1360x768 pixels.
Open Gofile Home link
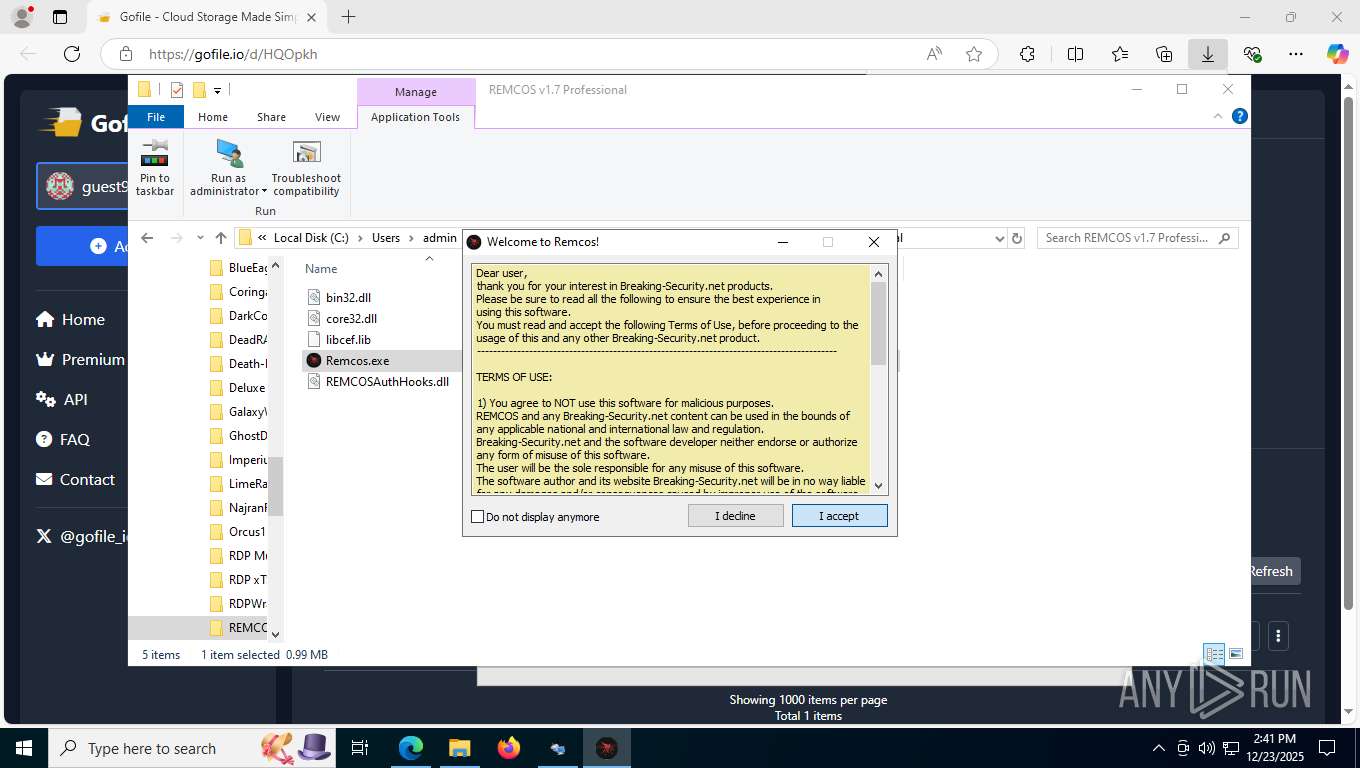(x=70, y=320)
